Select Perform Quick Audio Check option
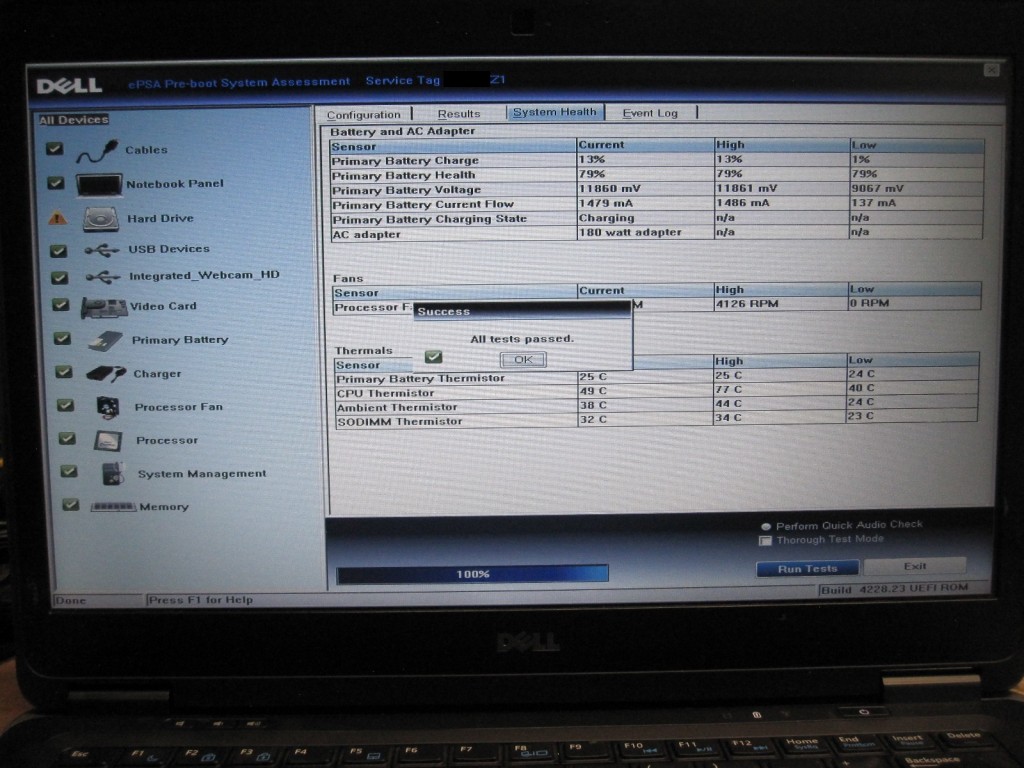This screenshot has height=768, width=1024. [x=766, y=526]
